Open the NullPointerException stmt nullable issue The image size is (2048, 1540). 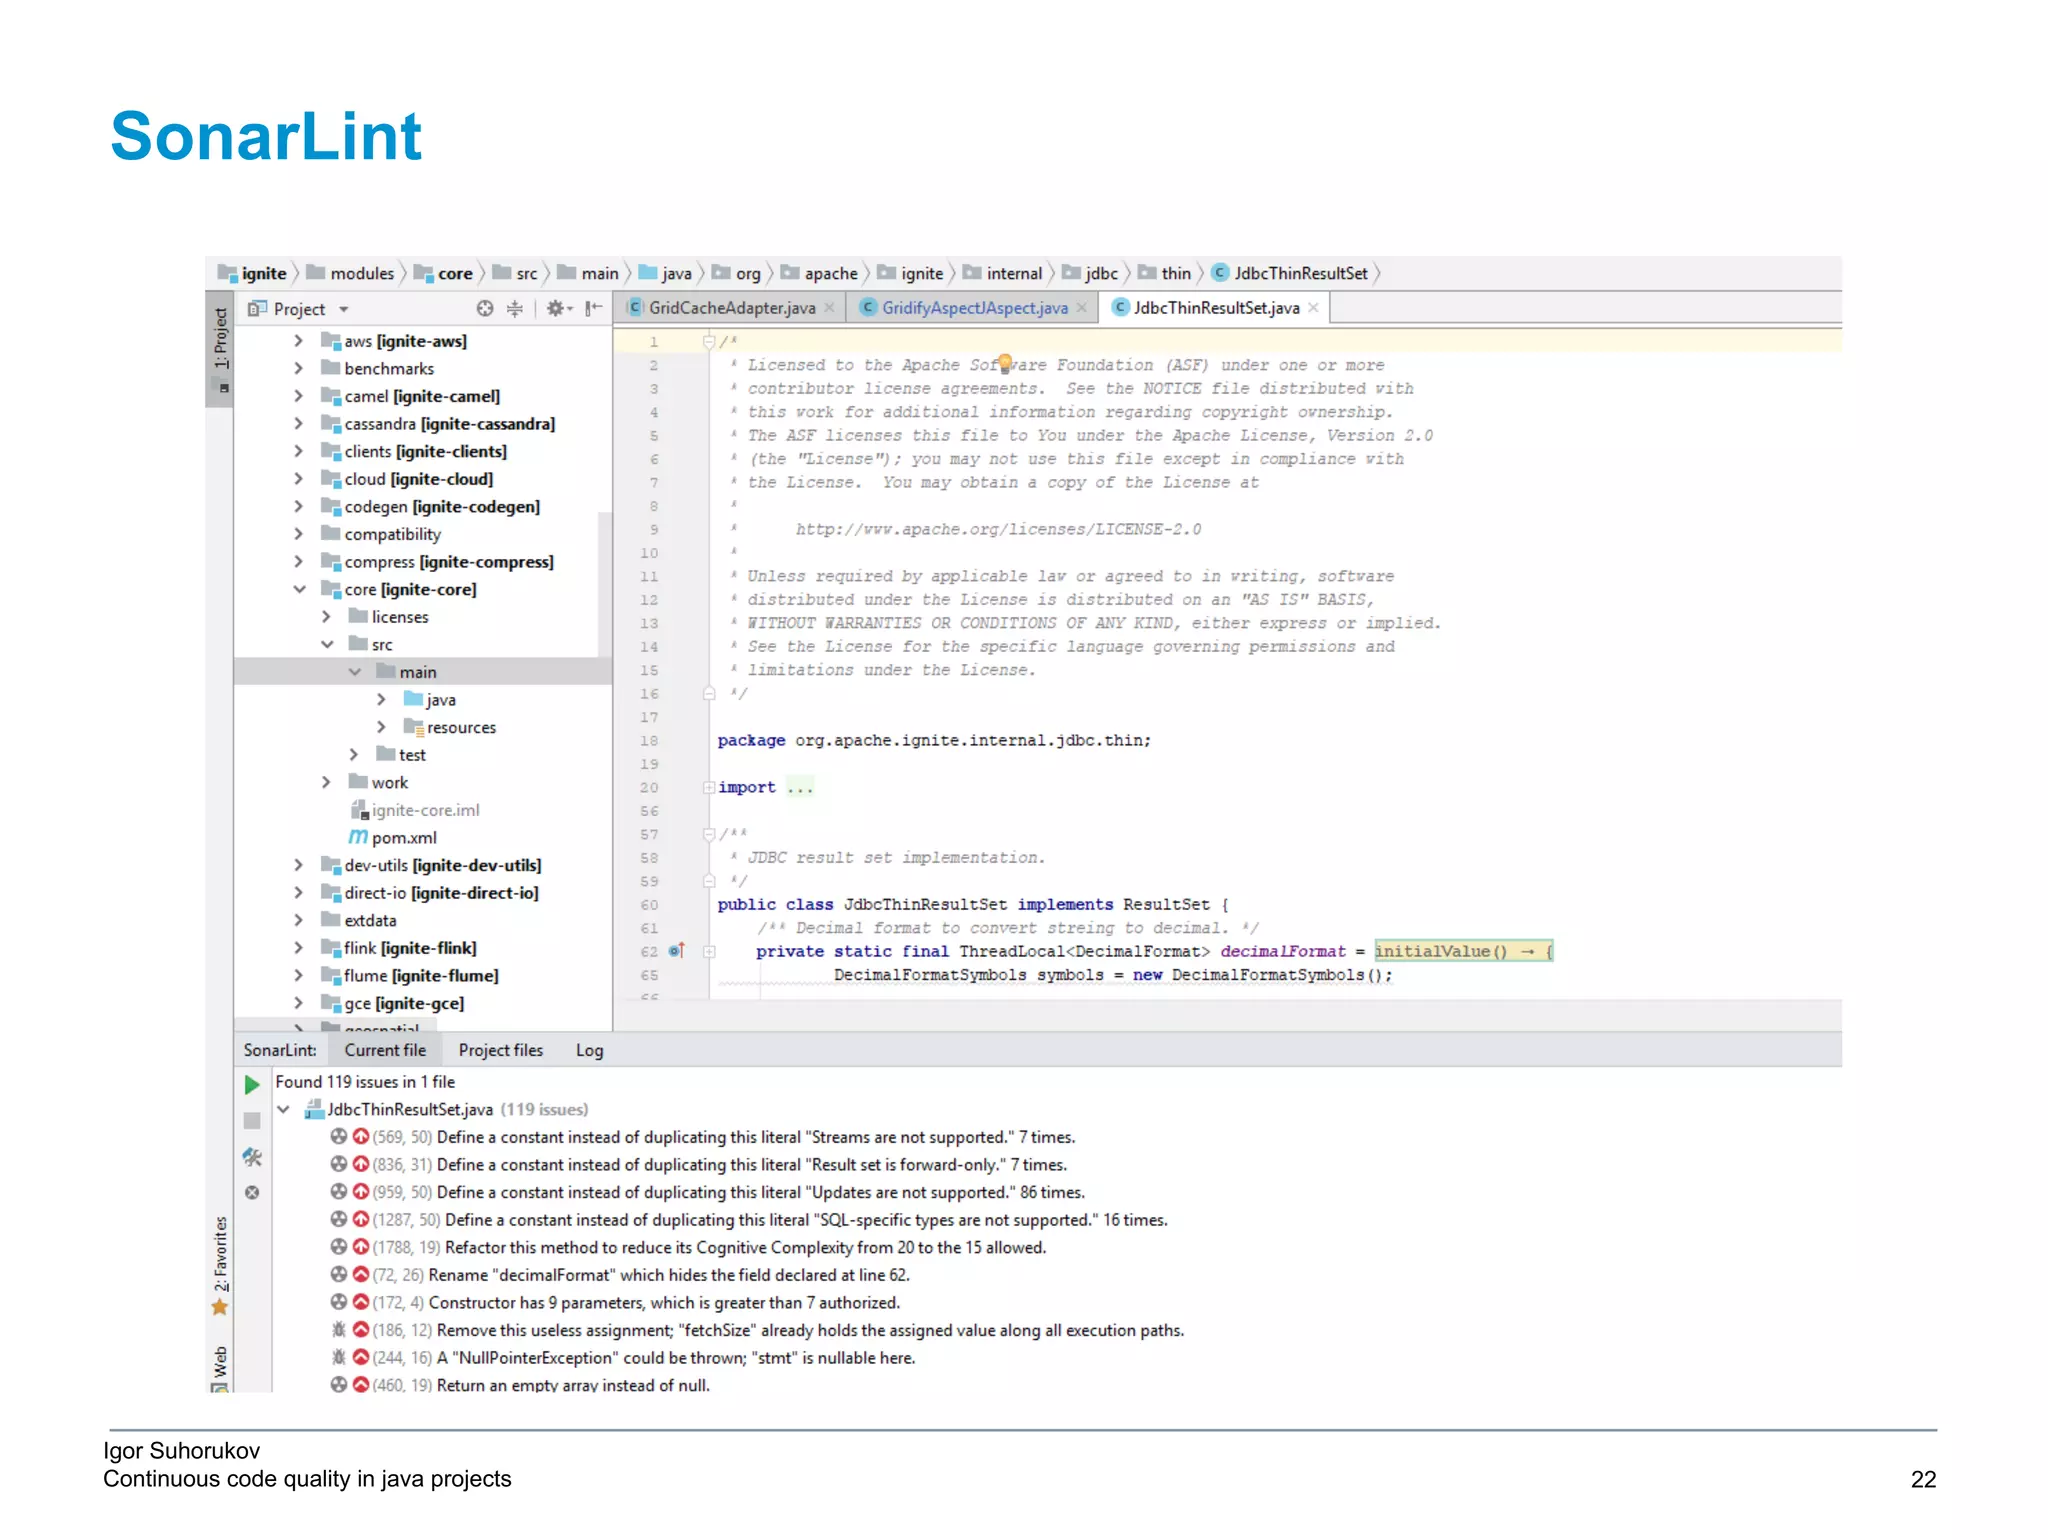675,1358
